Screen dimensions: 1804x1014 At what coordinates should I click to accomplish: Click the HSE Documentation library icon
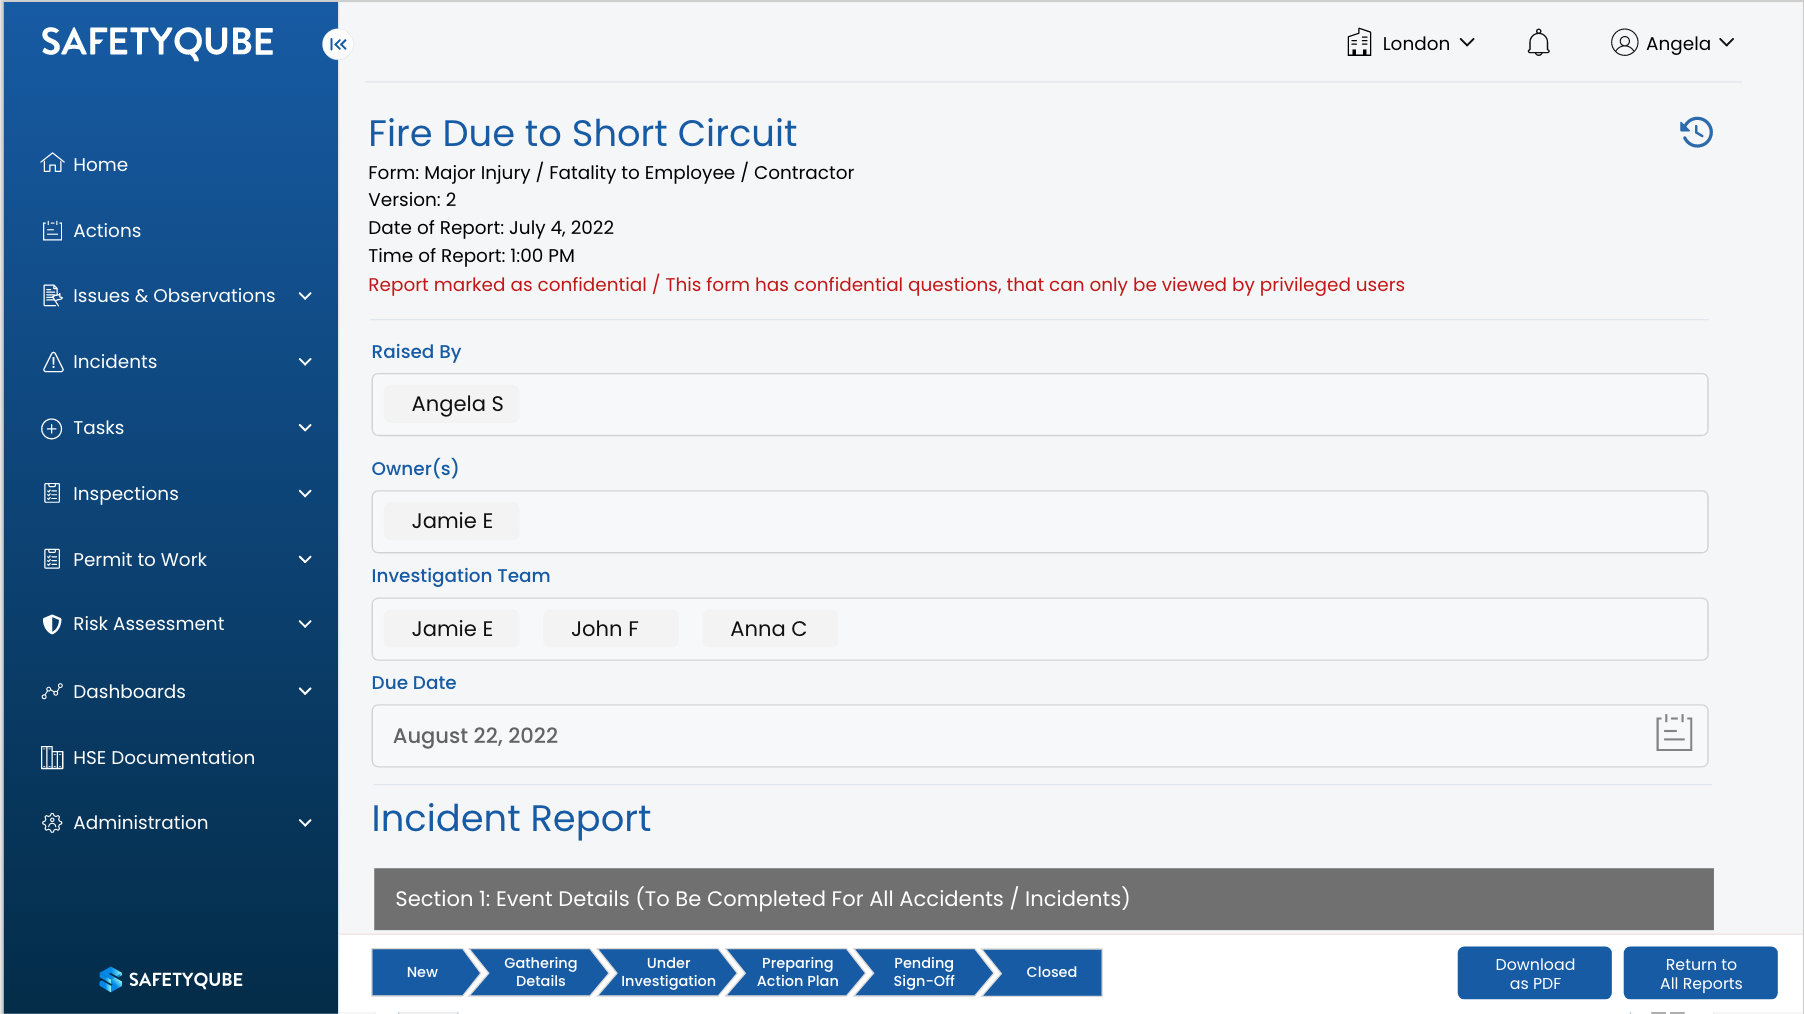point(52,758)
